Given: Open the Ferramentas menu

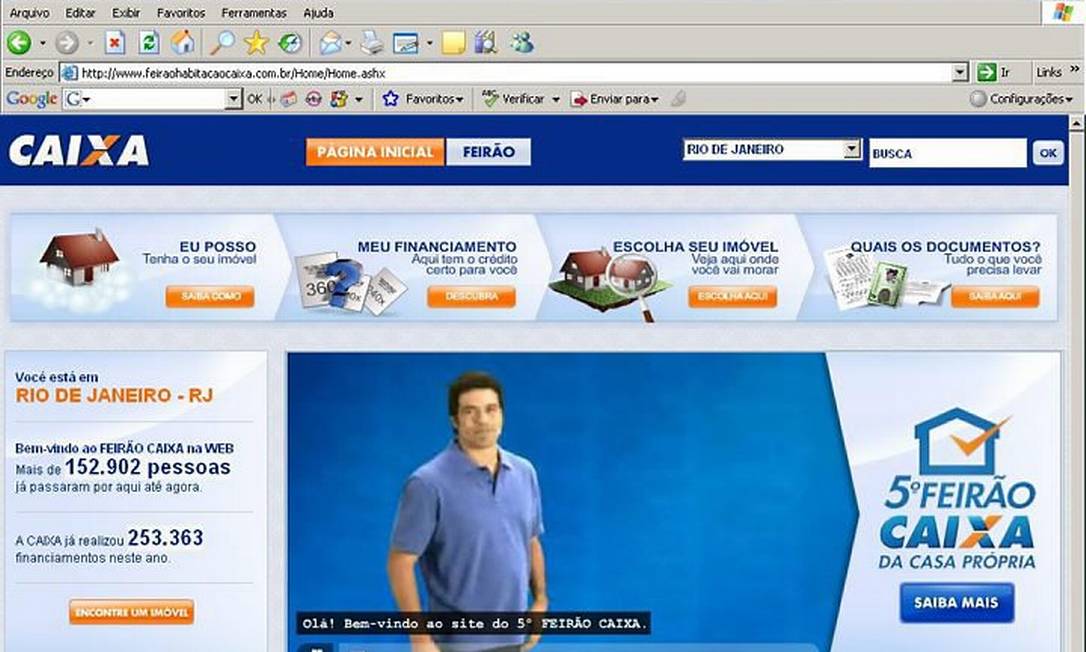Looking at the screenshot, I should coord(253,13).
